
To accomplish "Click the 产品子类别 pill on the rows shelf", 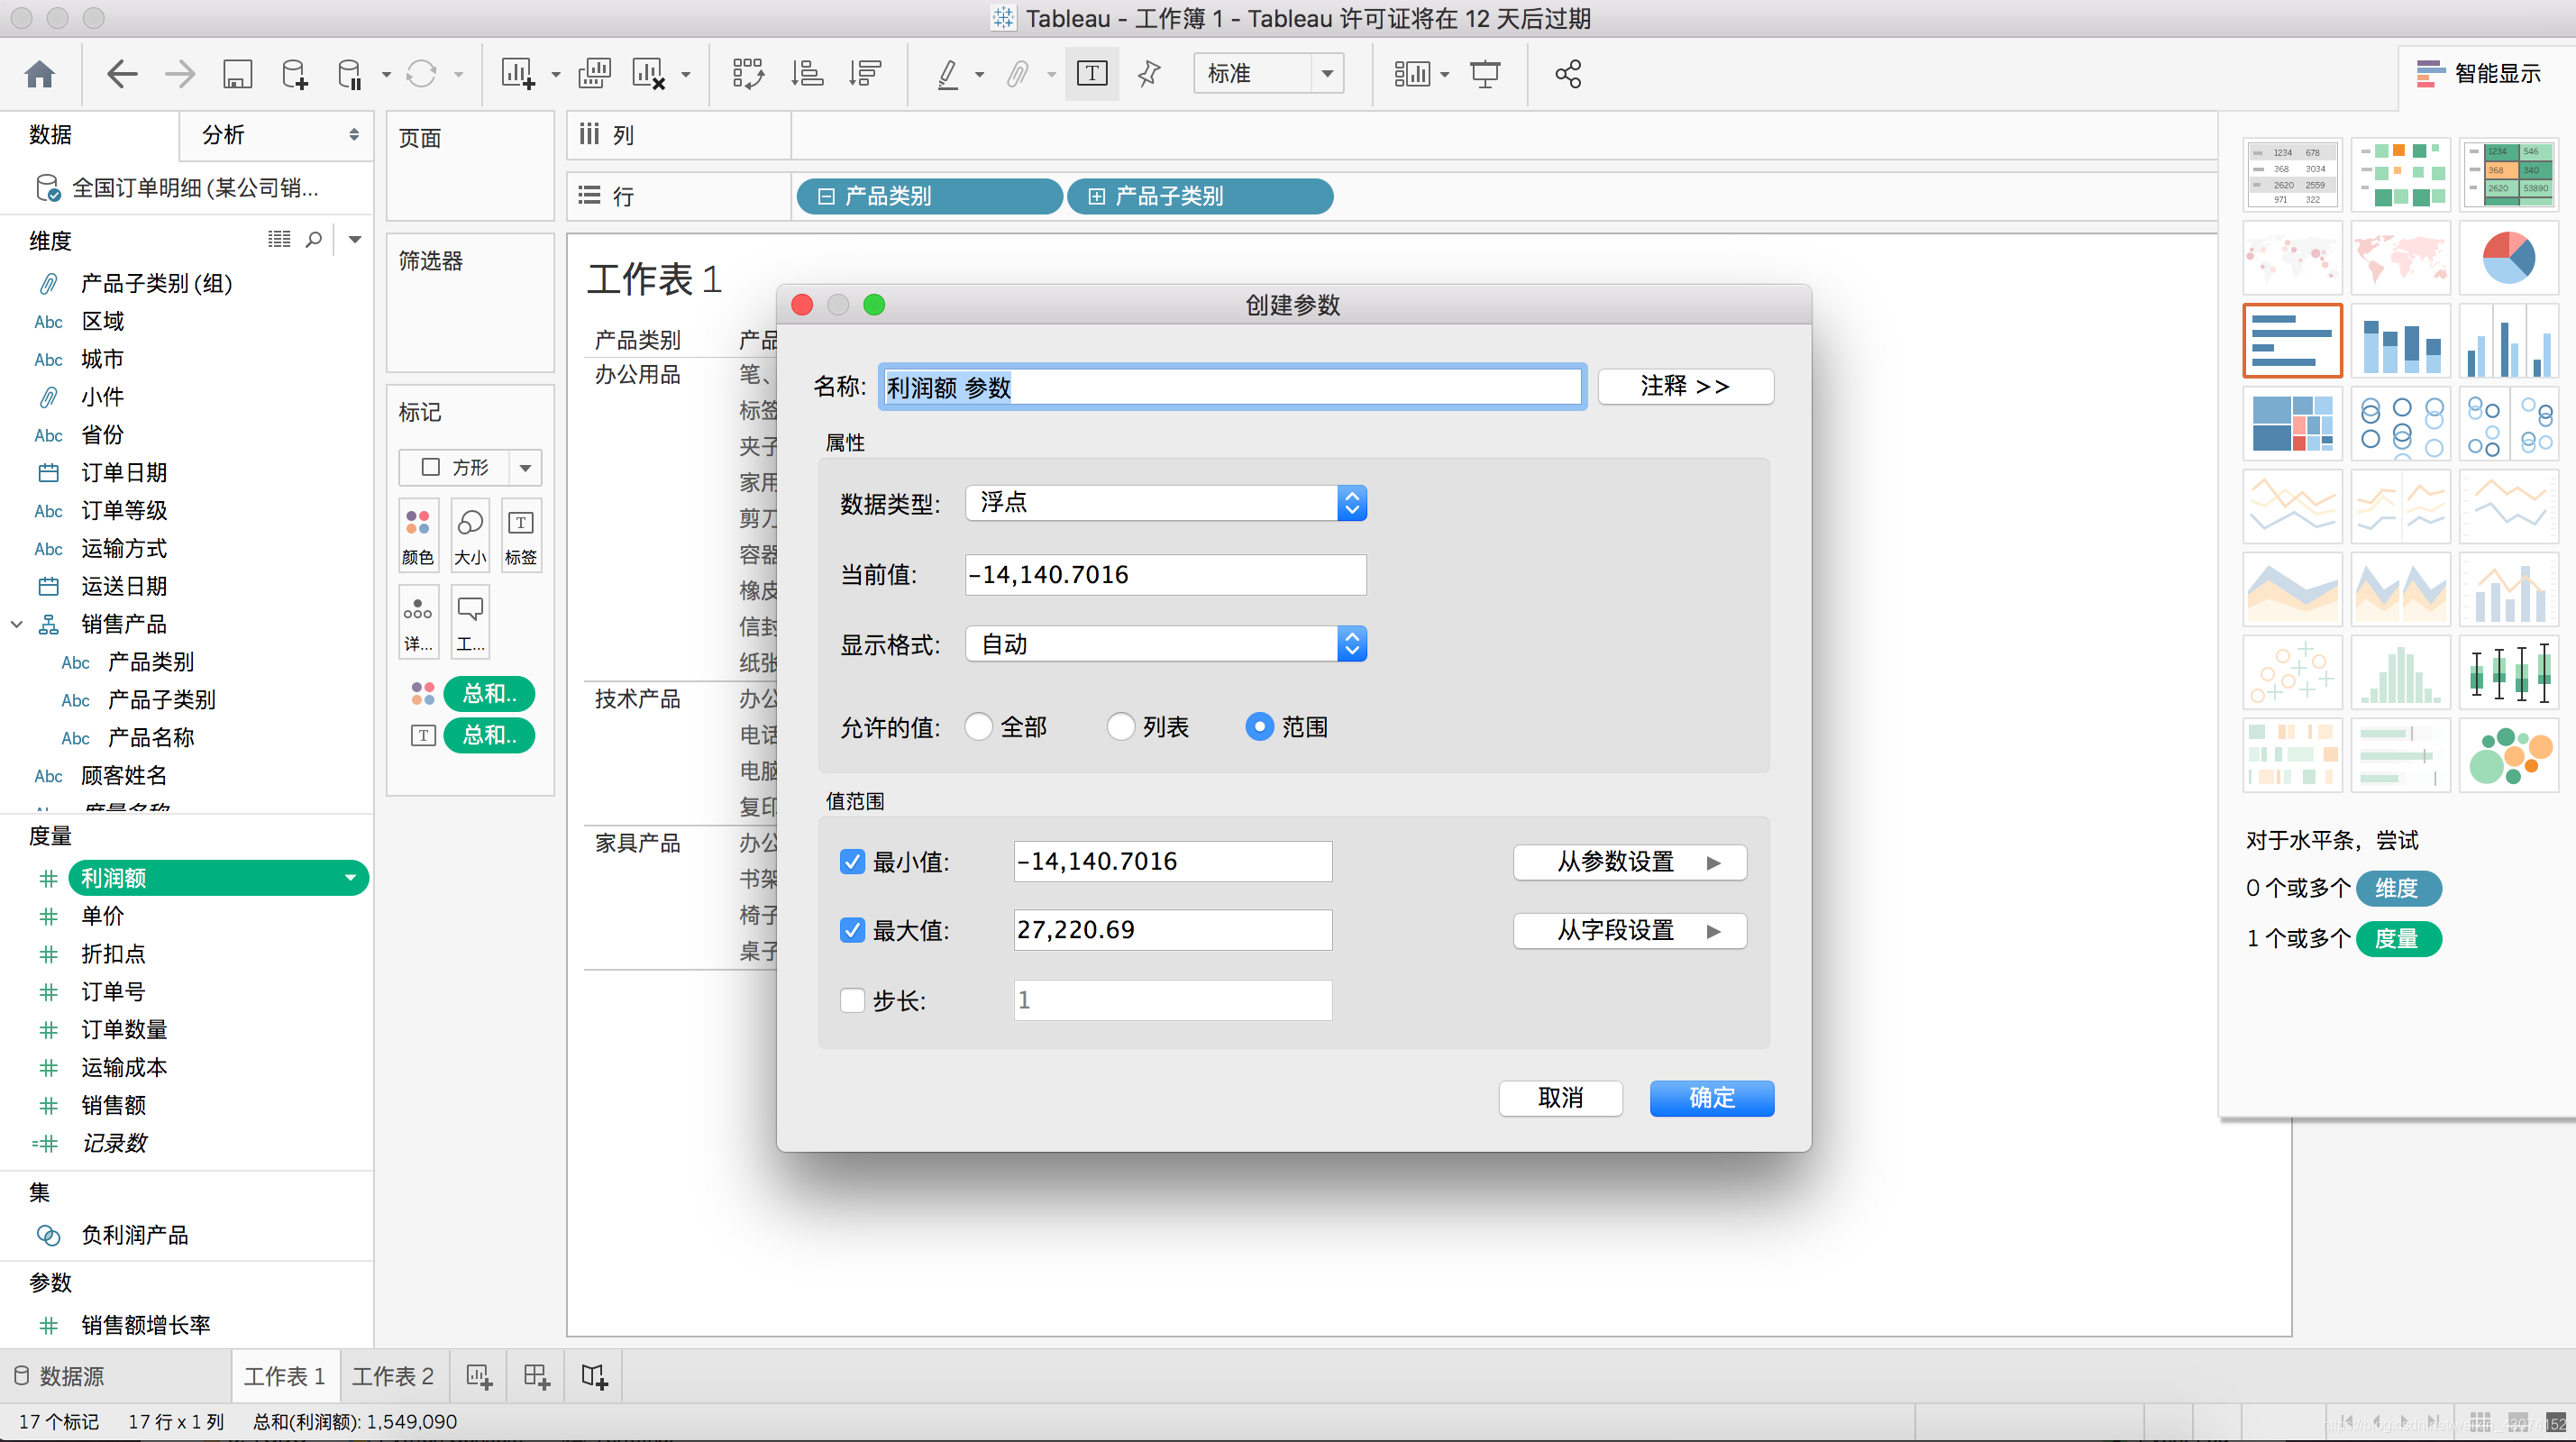I will click(1200, 196).
